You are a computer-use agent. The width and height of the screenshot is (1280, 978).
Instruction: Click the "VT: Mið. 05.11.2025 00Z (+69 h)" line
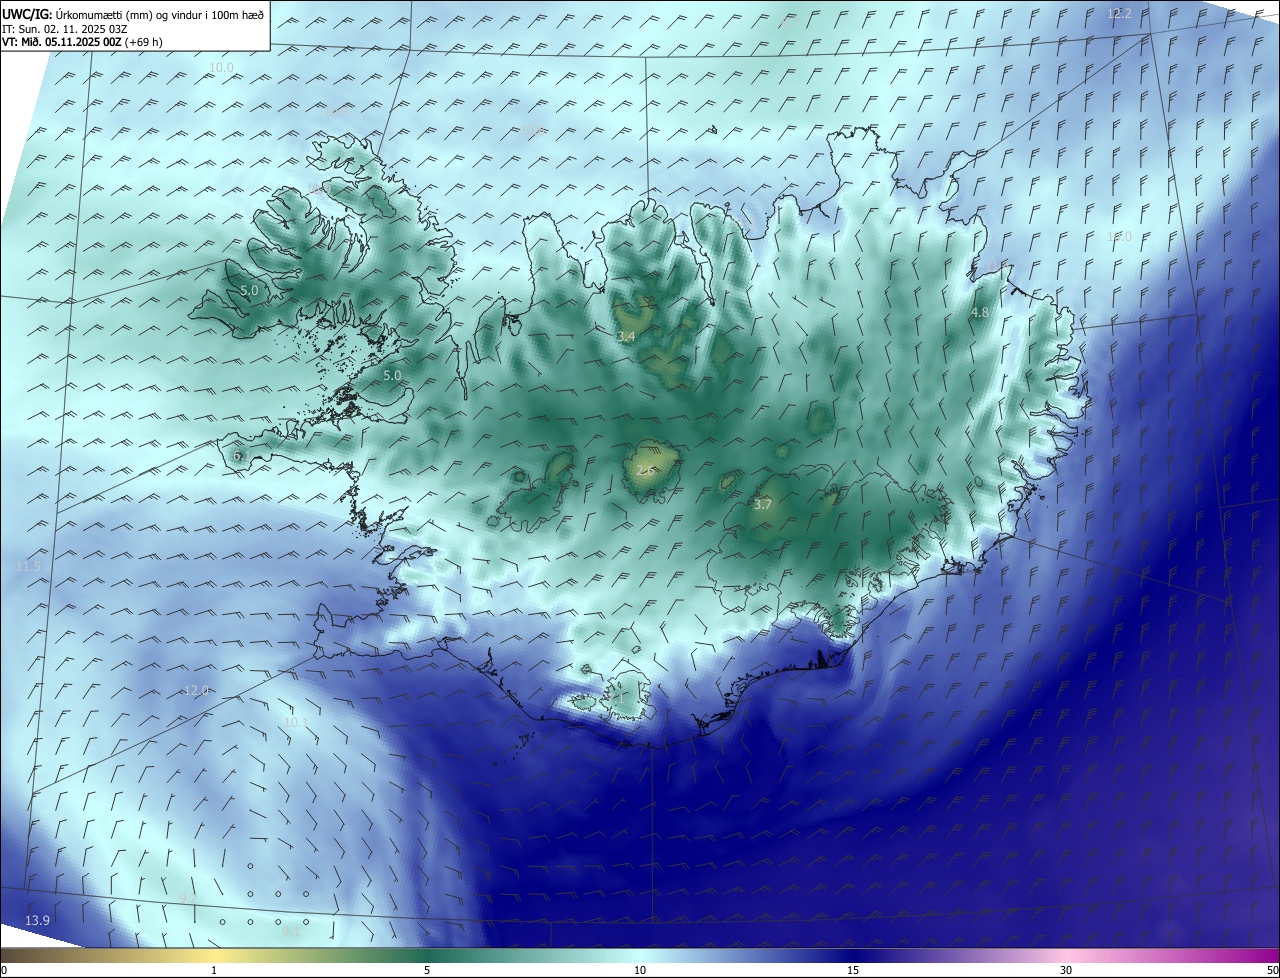pyautogui.click(x=83, y=42)
